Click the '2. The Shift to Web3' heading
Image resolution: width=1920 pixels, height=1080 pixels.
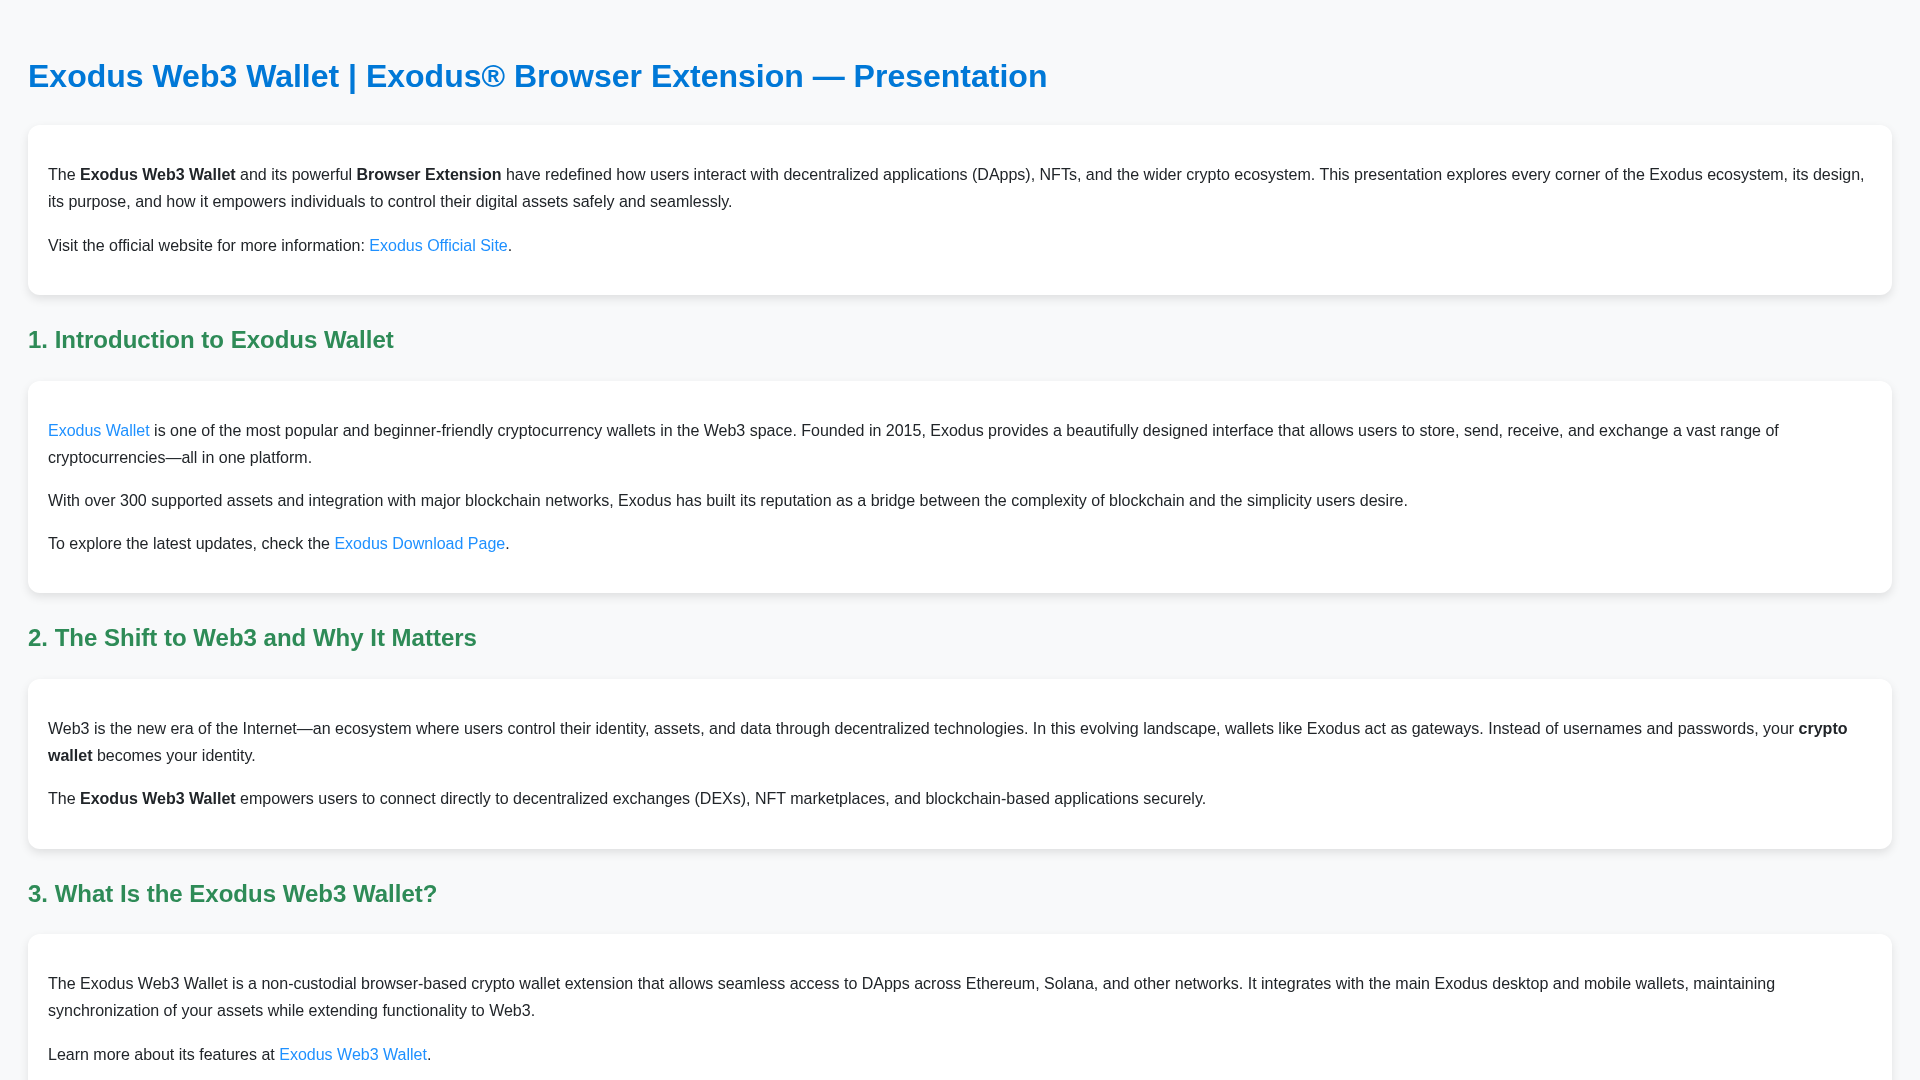(252, 638)
